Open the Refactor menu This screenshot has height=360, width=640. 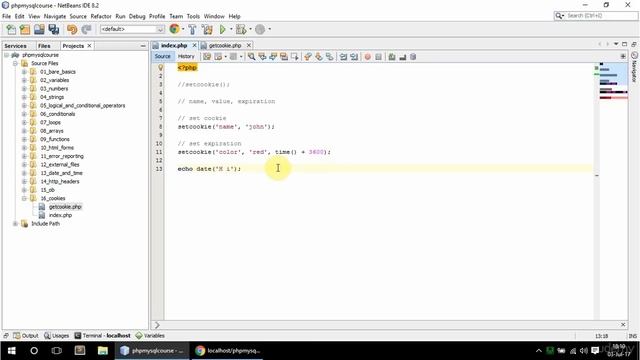pyautogui.click(x=101, y=16)
